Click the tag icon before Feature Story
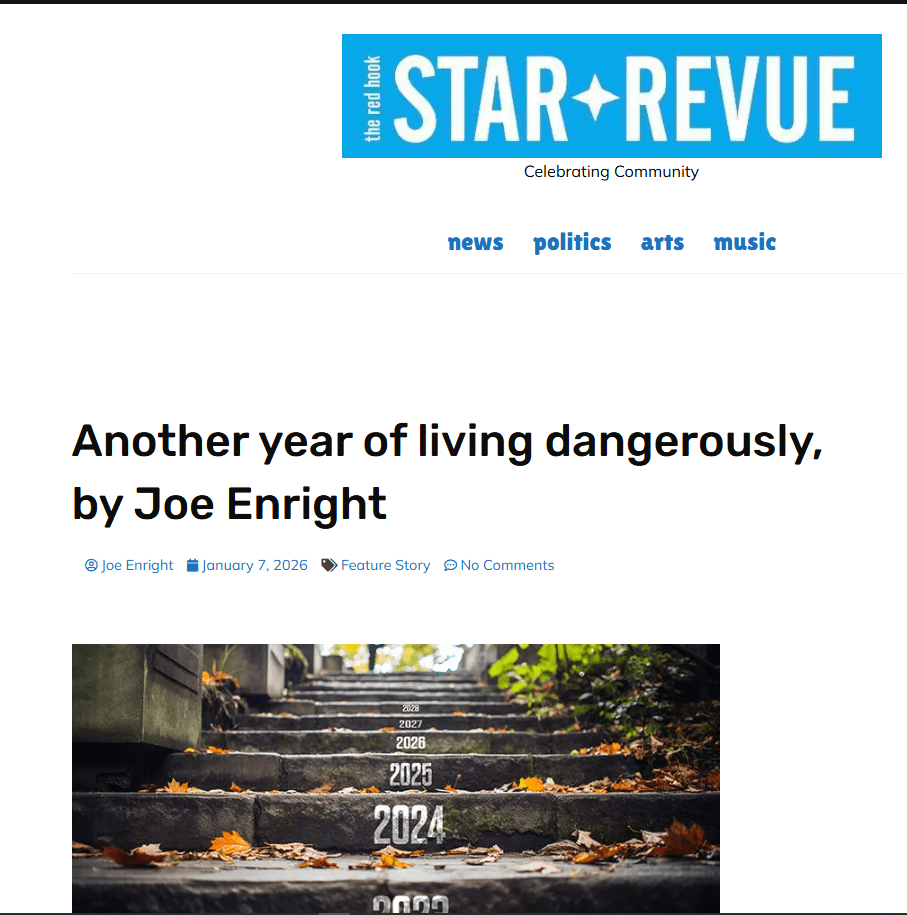907x915 pixels. coord(329,565)
